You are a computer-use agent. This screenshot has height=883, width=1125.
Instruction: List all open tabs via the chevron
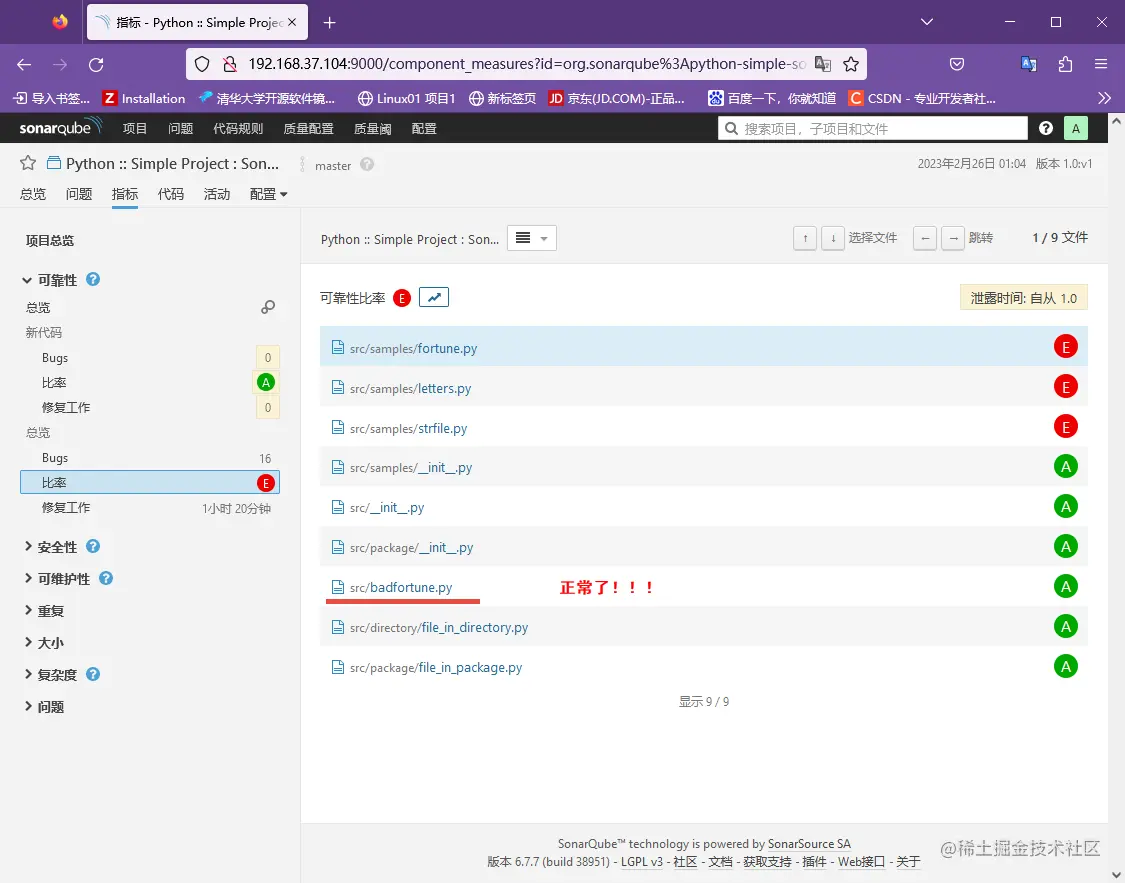tap(927, 22)
